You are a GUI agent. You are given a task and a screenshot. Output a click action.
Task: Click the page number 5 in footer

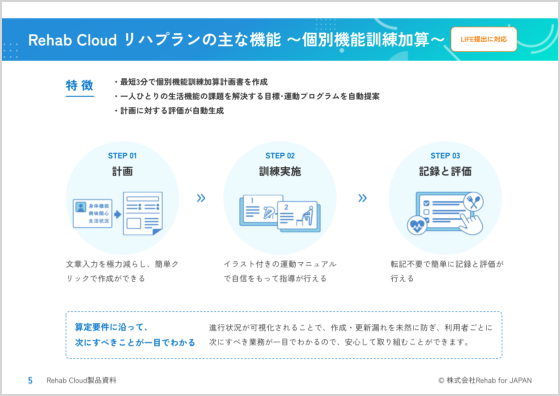click(30, 381)
